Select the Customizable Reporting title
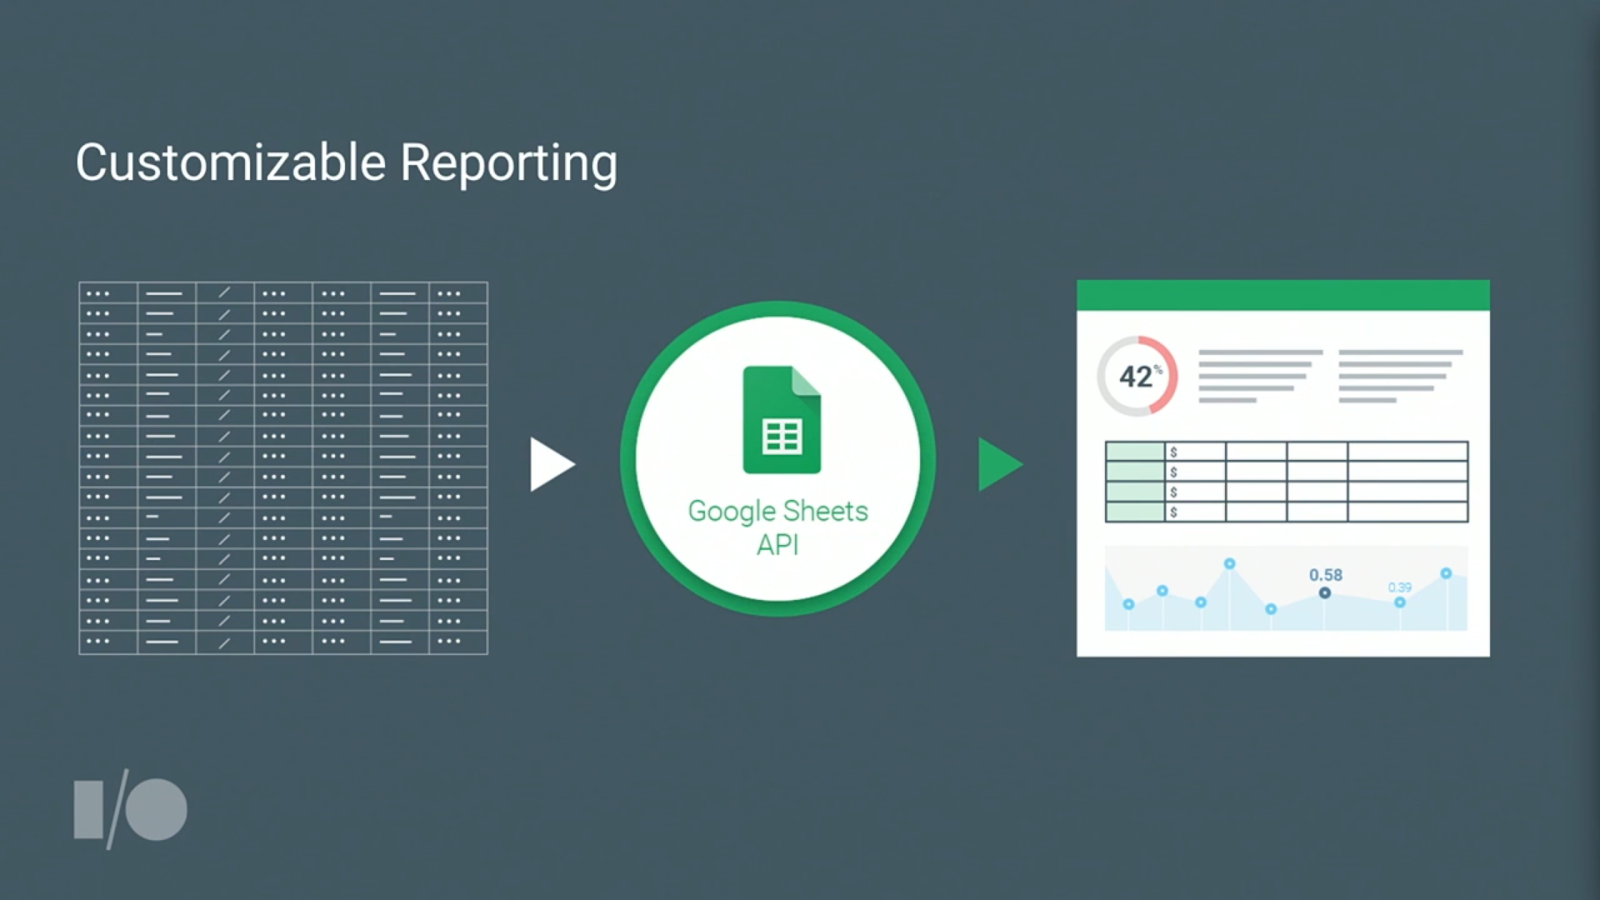The height and width of the screenshot is (900, 1600). [x=346, y=163]
